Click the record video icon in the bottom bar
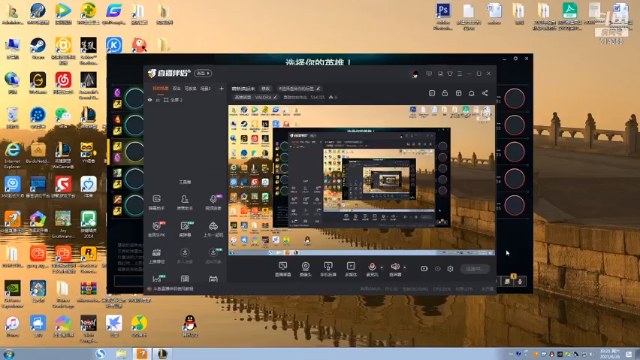 click(424, 269)
